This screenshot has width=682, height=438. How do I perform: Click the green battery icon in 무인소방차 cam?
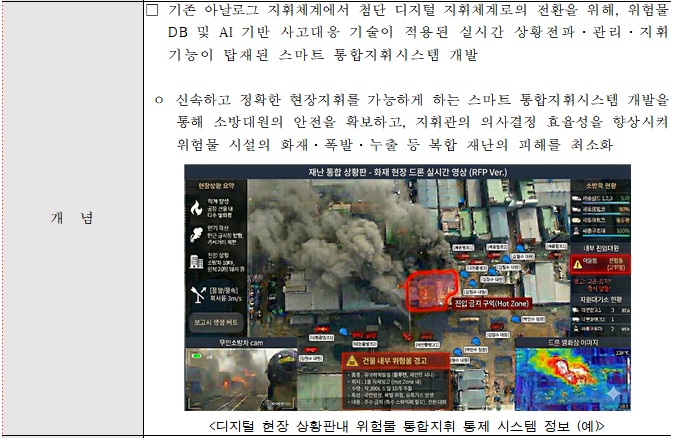(197, 356)
